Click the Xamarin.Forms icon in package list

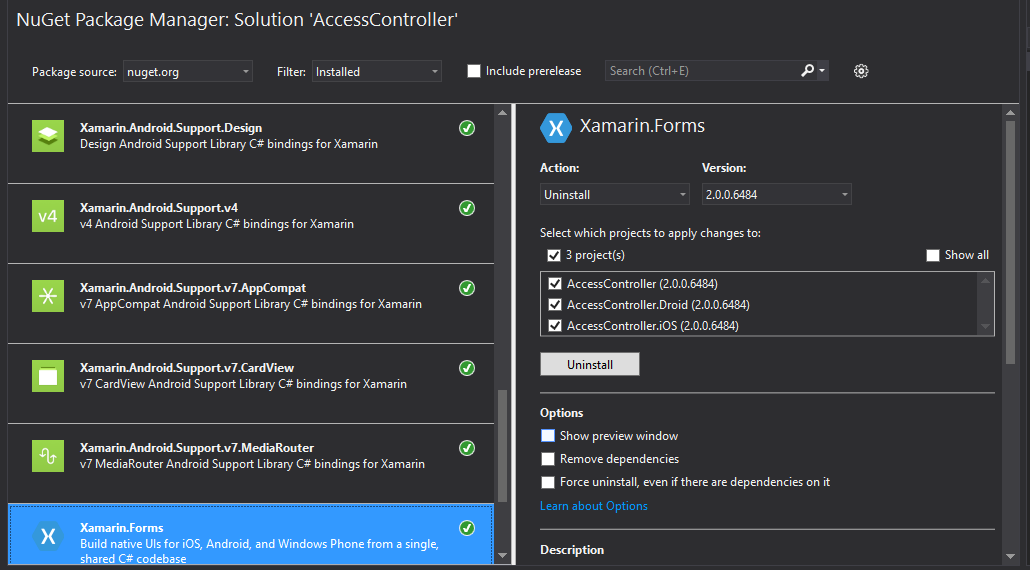click(x=48, y=537)
